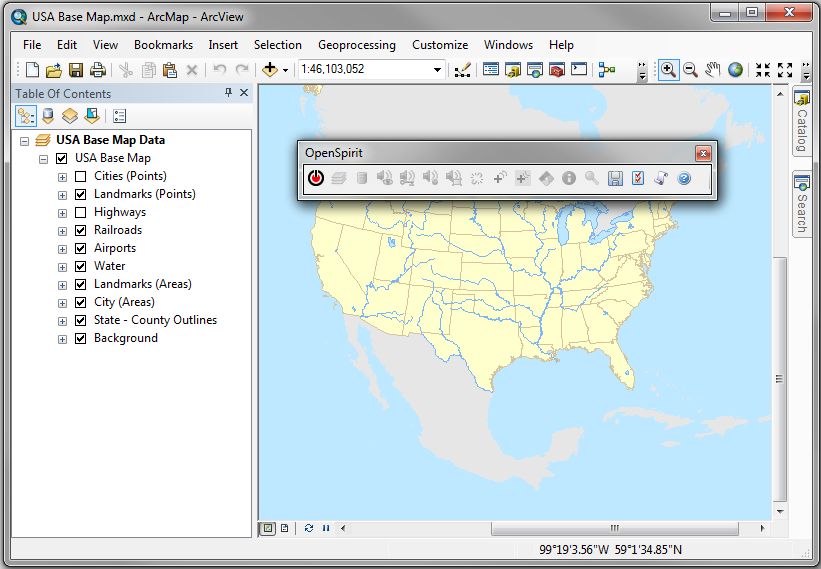Open the map scale dropdown arrow
821x569 pixels.
pos(437,70)
